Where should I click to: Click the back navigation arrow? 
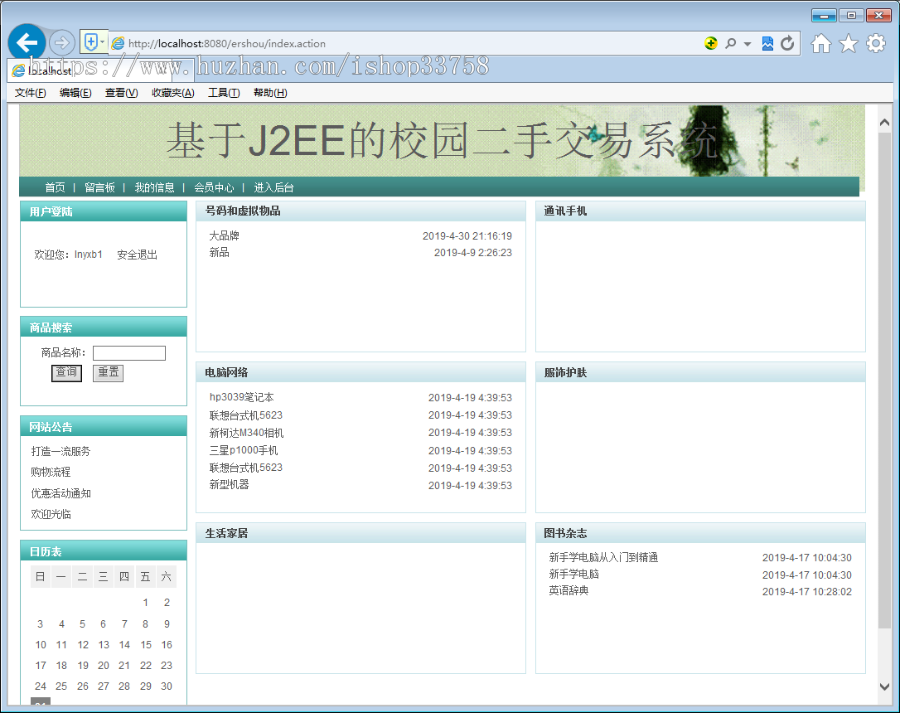[x=26, y=42]
